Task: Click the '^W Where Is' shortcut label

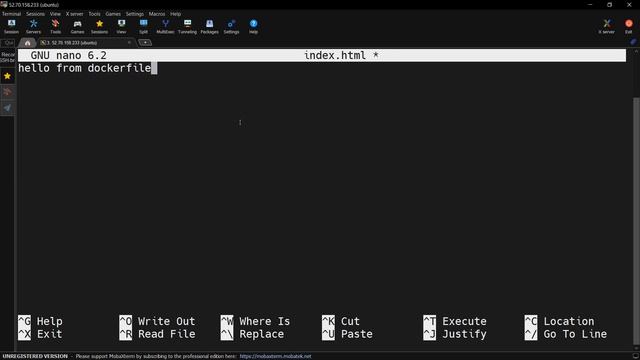Action: 255,321
